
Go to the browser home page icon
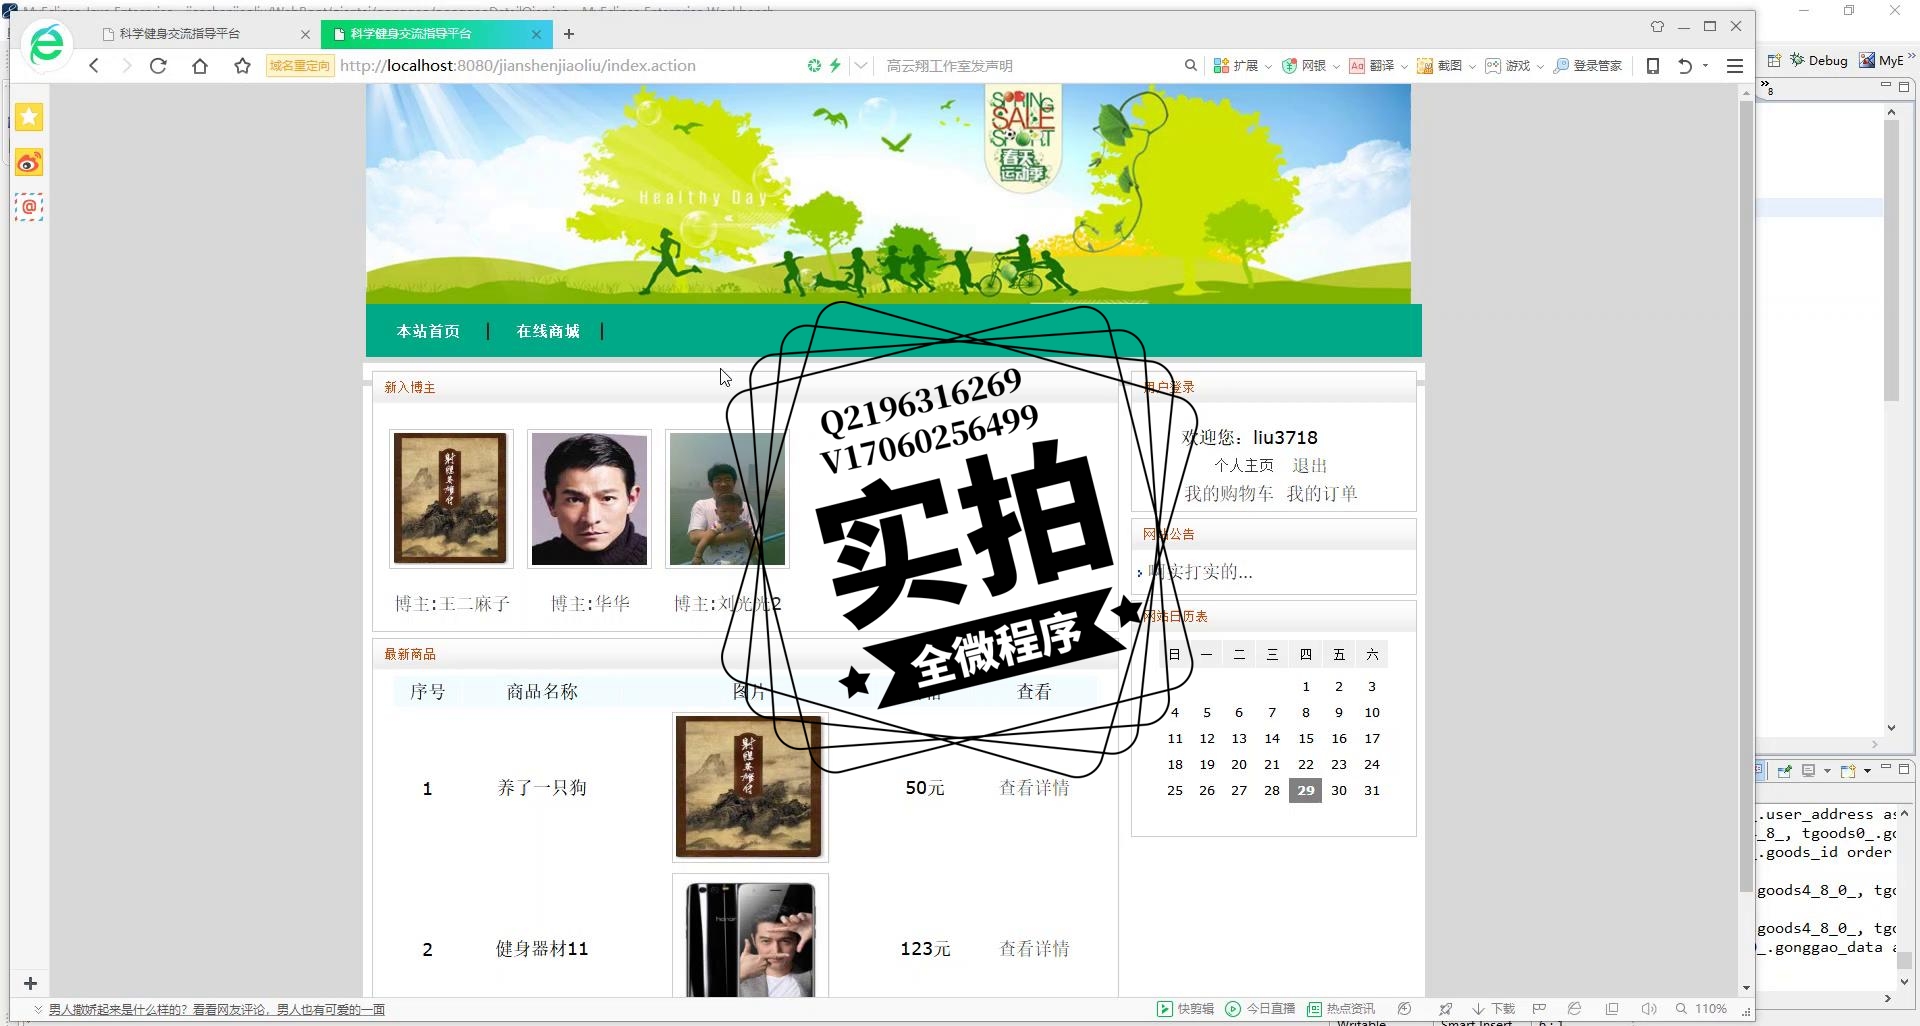click(x=200, y=66)
